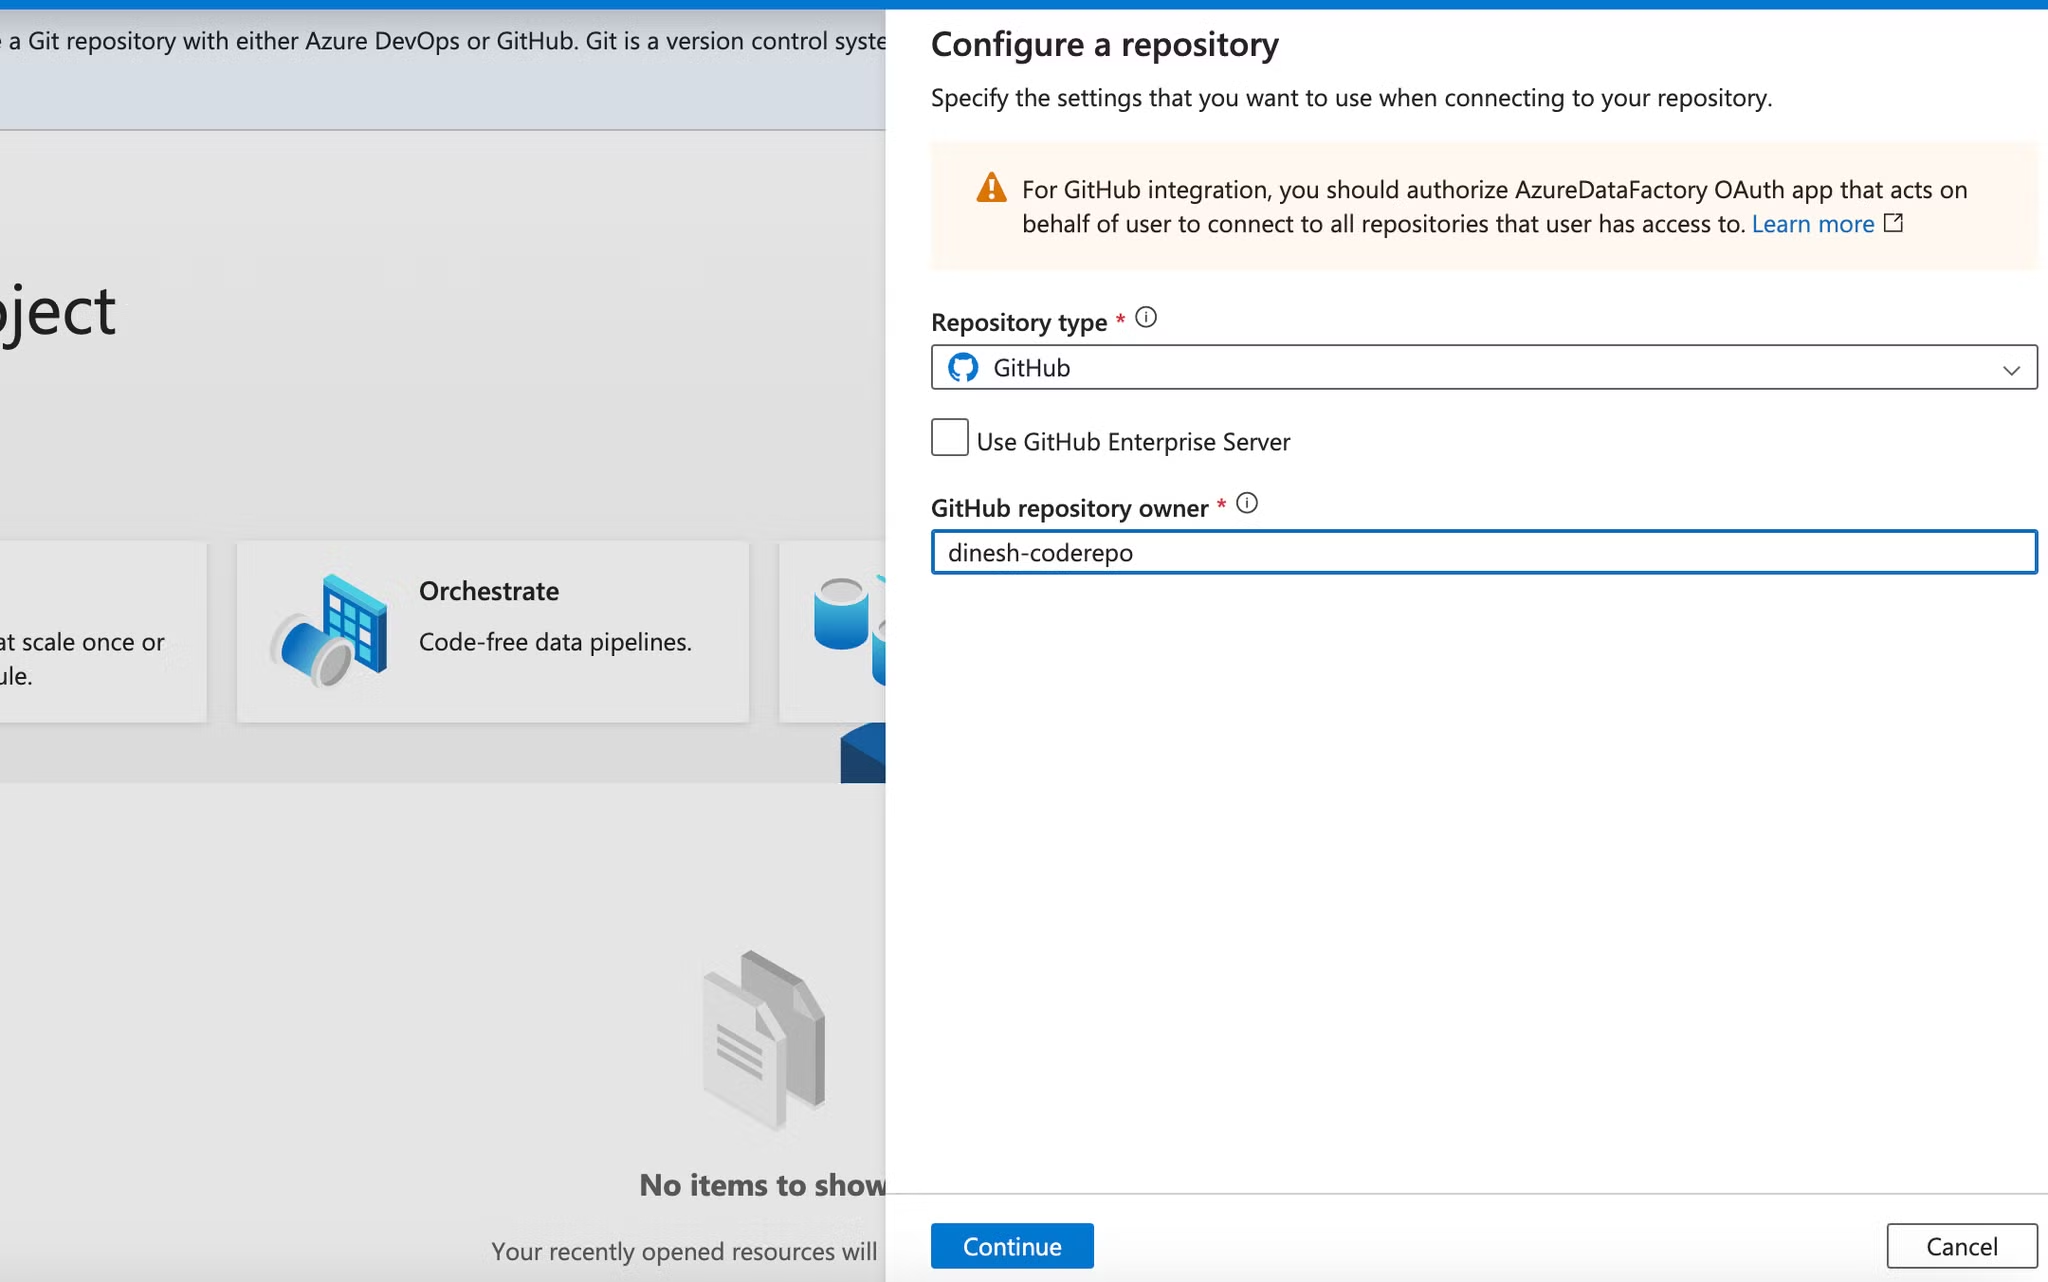Click 'Code-free data pipelines.' text
Screen dimensions: 2048x1282
[555, 642]
